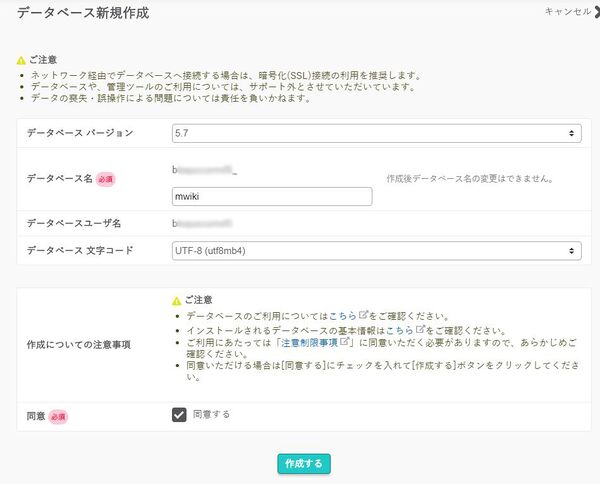Open the 文字コード dropdown showing UTF-8 (utf8mb4)
The width and height of the screenshot is (600, 484).
pos(377,251)
